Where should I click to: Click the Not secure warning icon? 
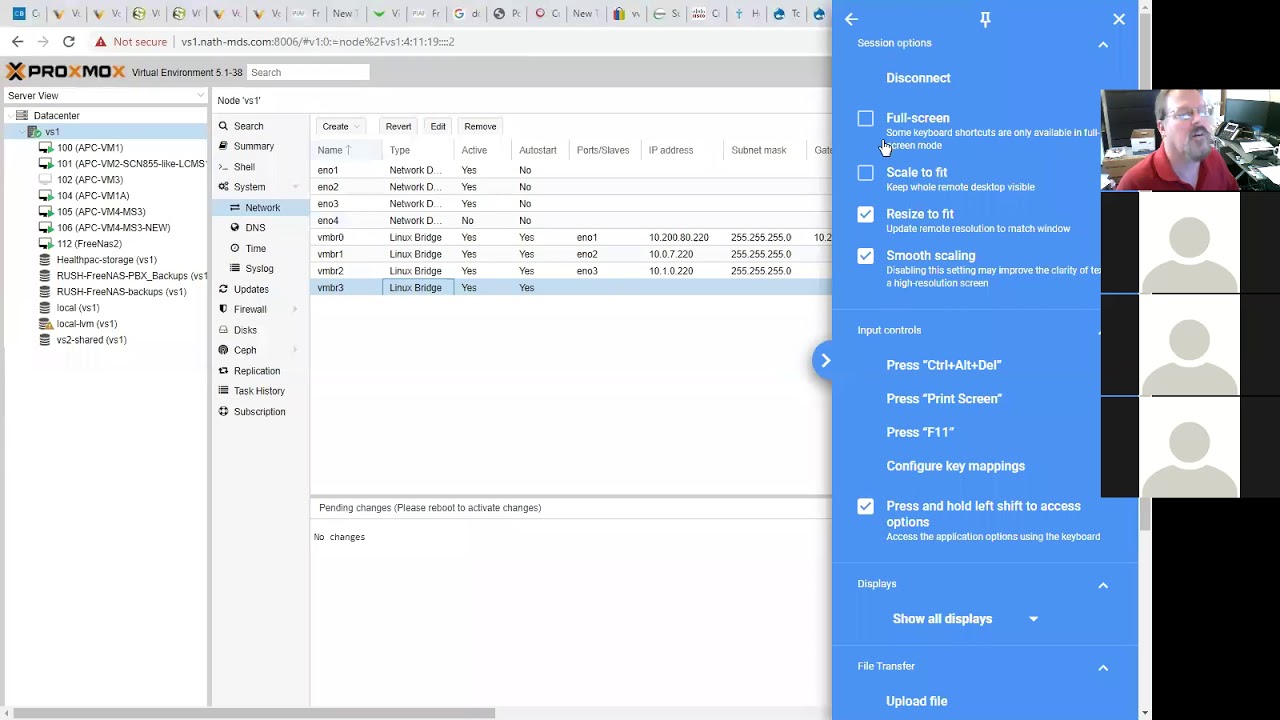click(x=101, y=42)
